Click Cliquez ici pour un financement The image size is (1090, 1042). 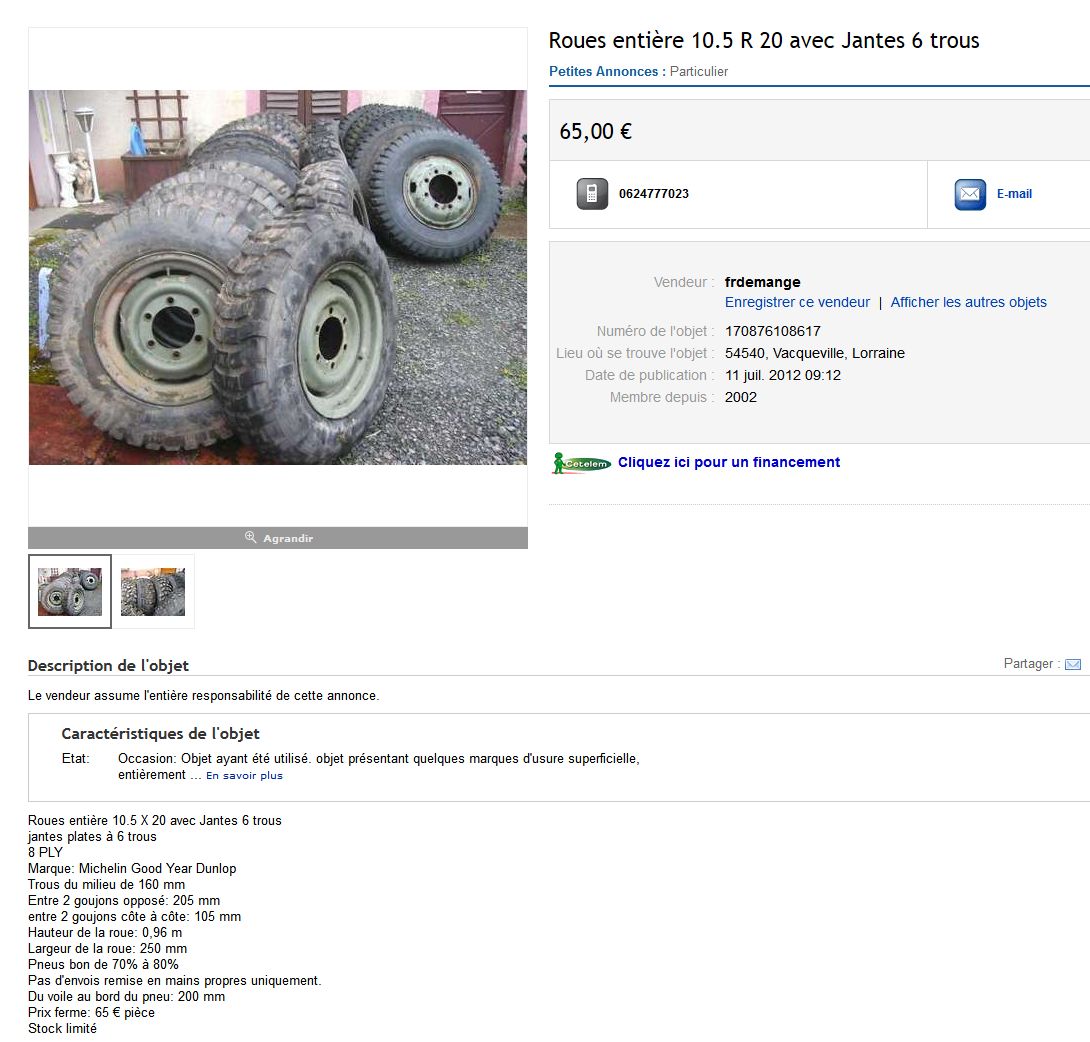tap(729, 462)
